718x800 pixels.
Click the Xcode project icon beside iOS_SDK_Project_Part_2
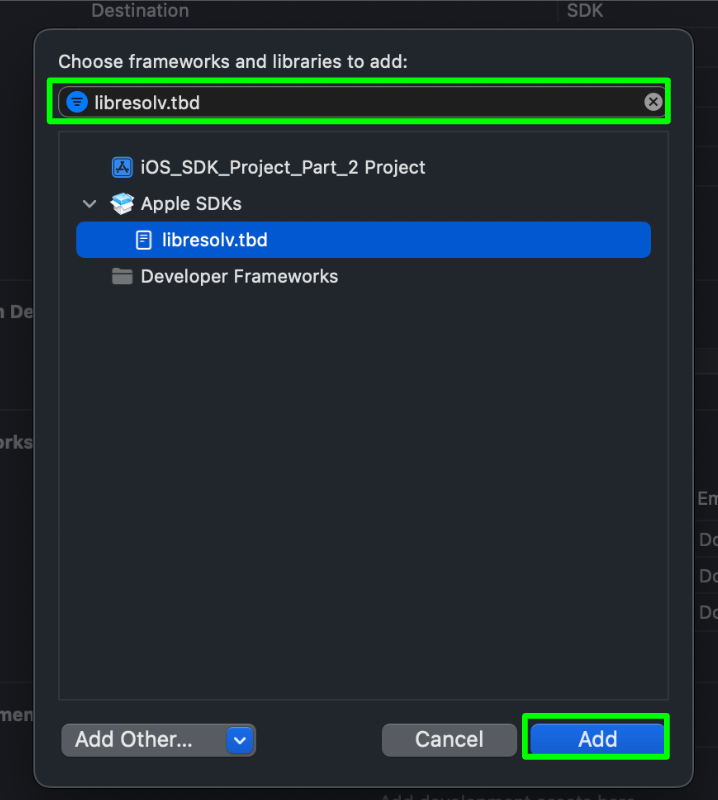[x=122, y=167]
